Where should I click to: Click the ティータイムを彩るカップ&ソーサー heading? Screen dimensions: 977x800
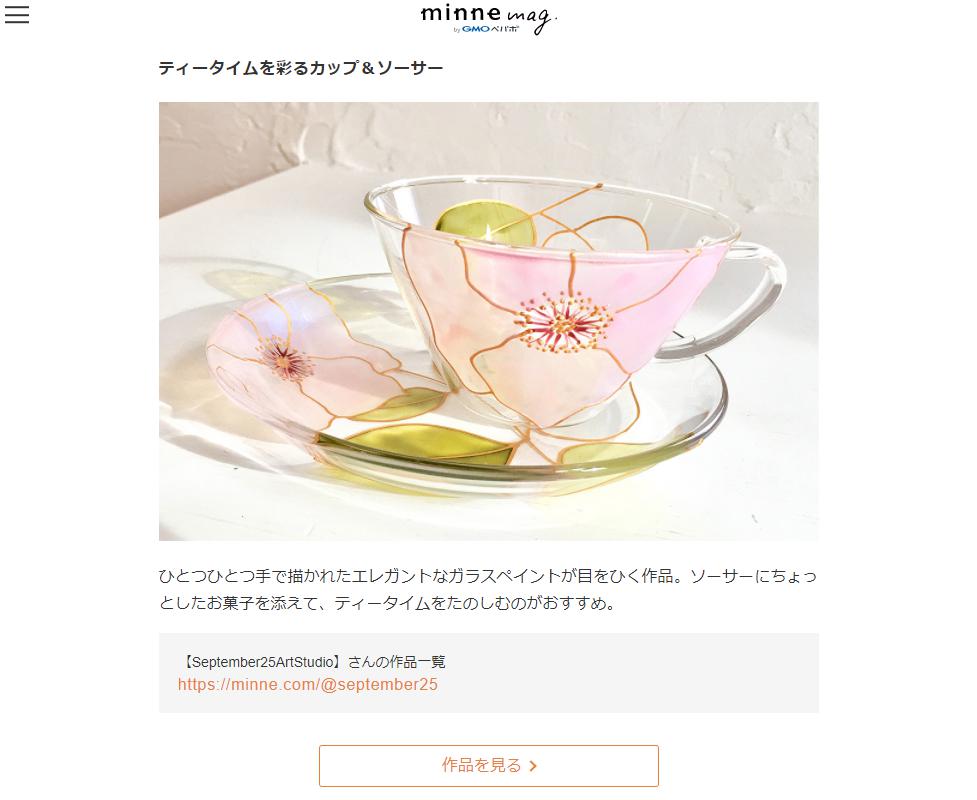[x=300, y=67]
